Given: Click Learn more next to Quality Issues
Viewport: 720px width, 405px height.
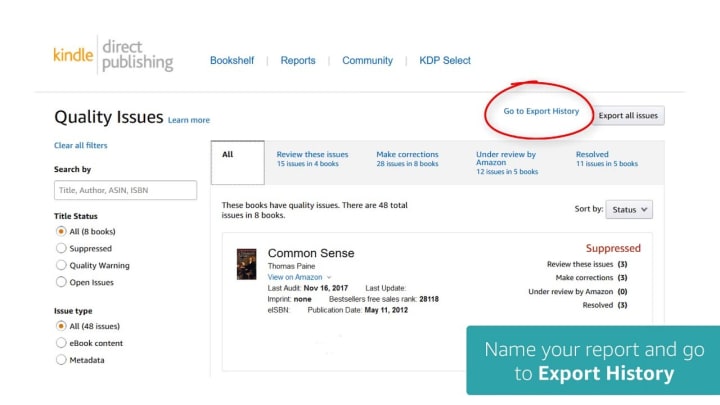Looking at the screenshot, I should point(189,120).
